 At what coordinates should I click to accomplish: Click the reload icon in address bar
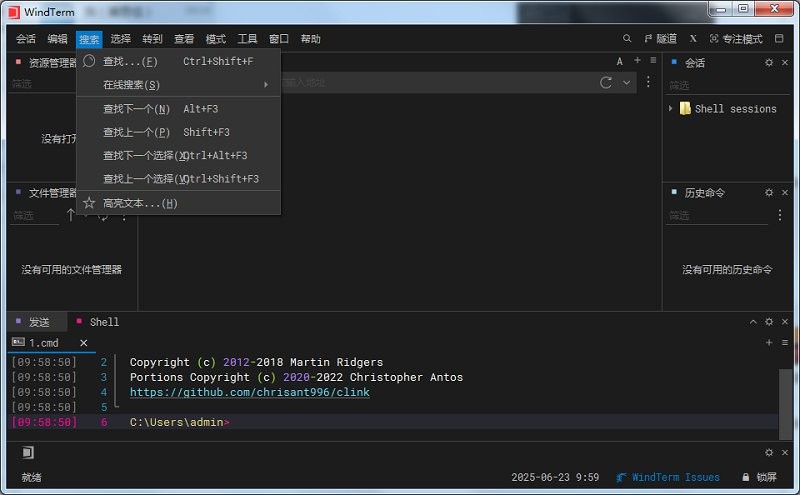point(606,83)
